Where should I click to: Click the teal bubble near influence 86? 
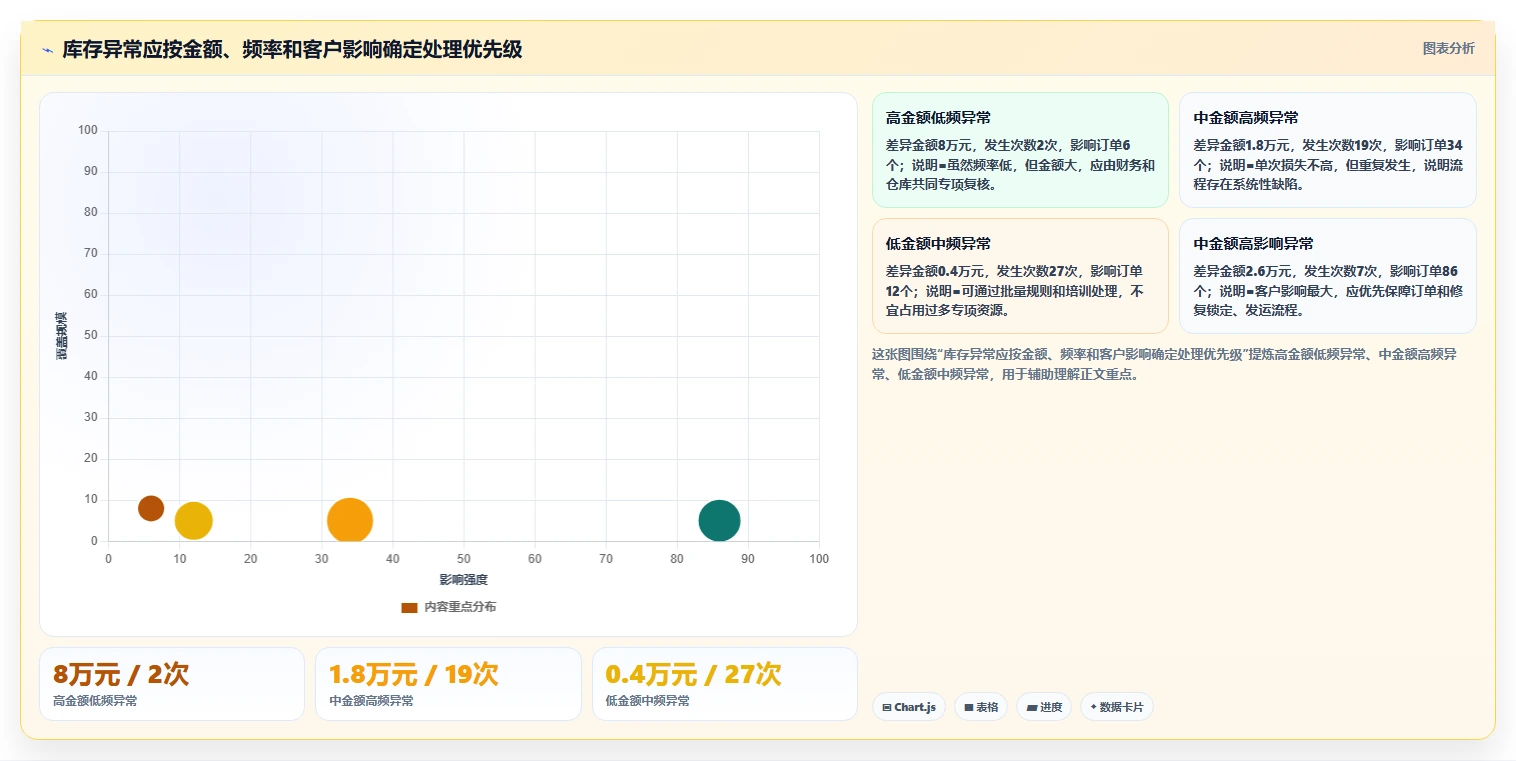tap(719, 520)
